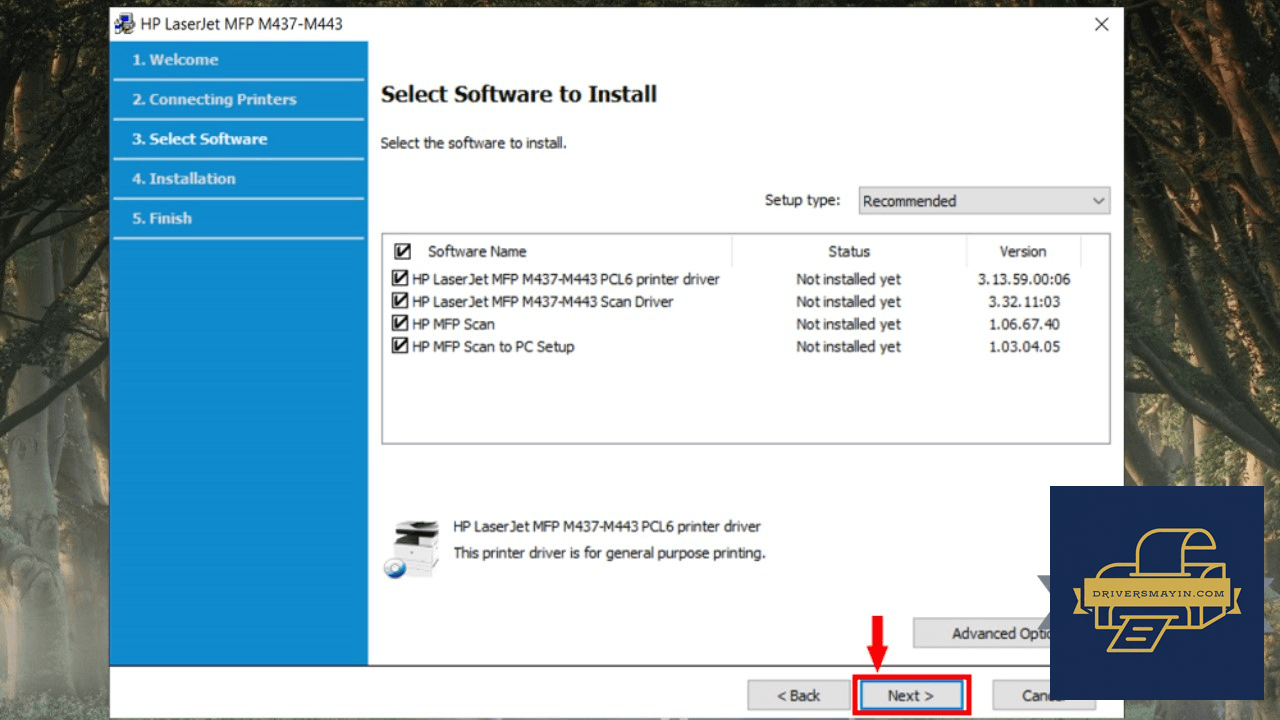Click the Status cell of HP MFP Scan
Screen dimensions: 1280x720
[849, 324]
